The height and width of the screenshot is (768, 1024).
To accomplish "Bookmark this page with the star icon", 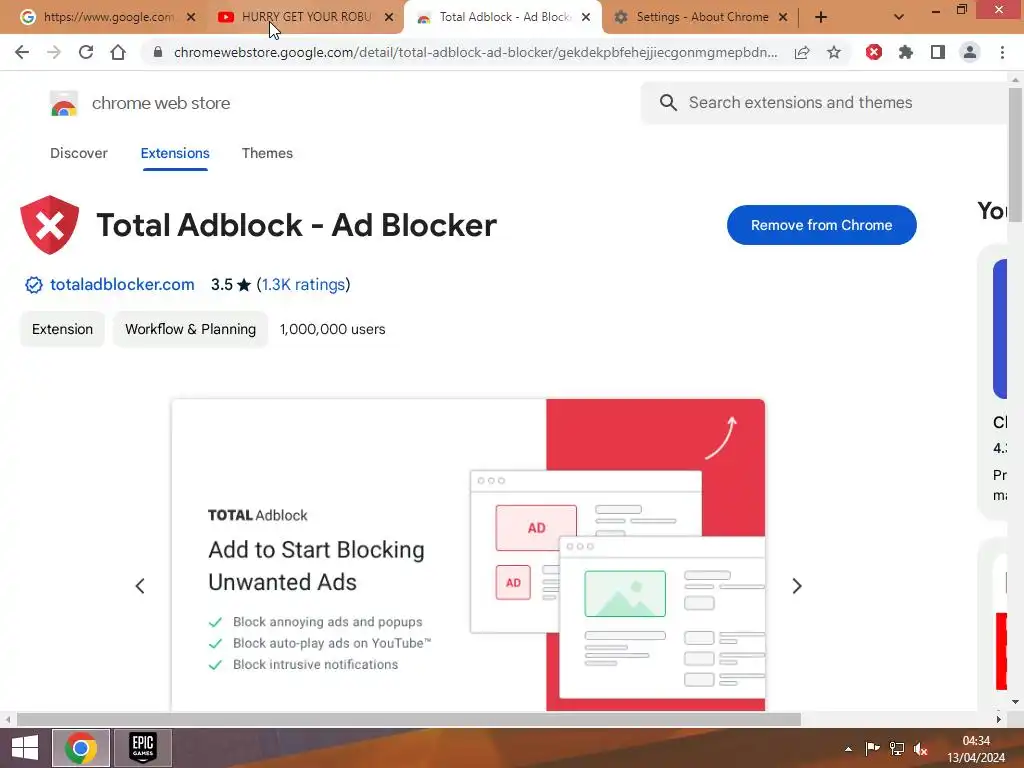I will pyautogui.click(x=834, y=52).
